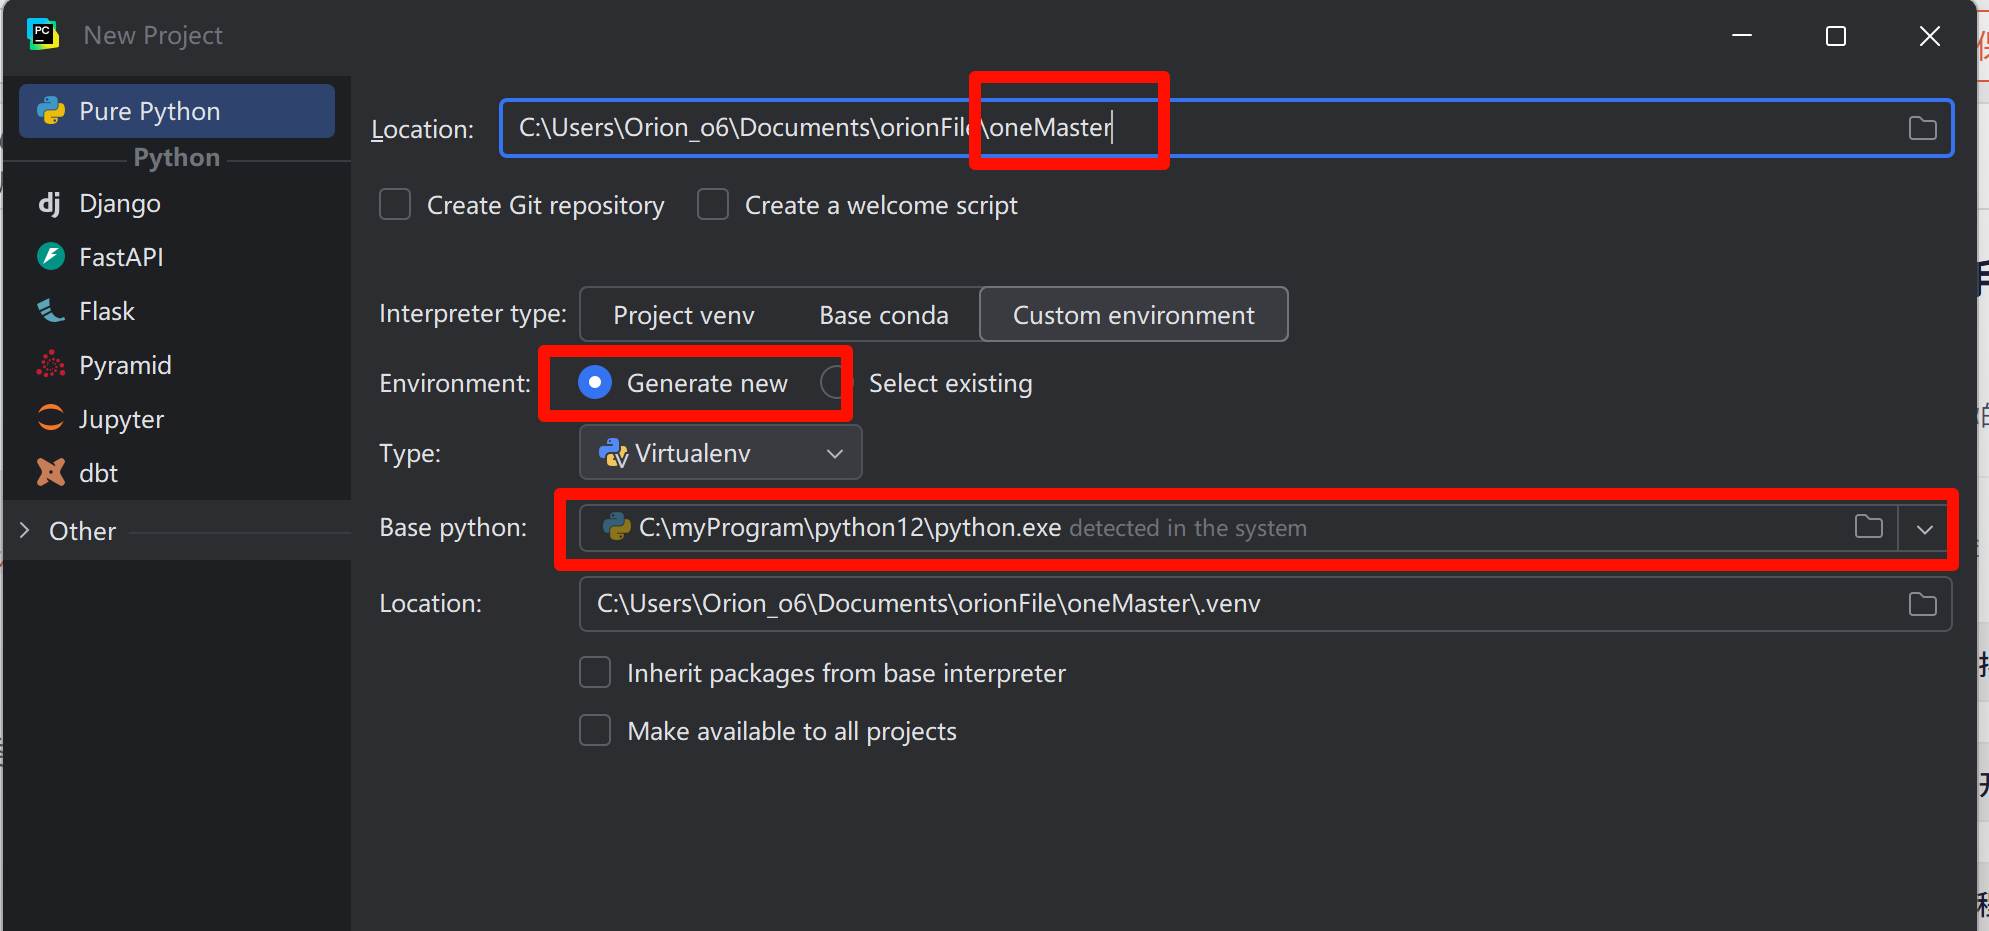Select Pyramid in the project list
The height and width of the screenshot is (931, 1989).
(x=177, y=365)
